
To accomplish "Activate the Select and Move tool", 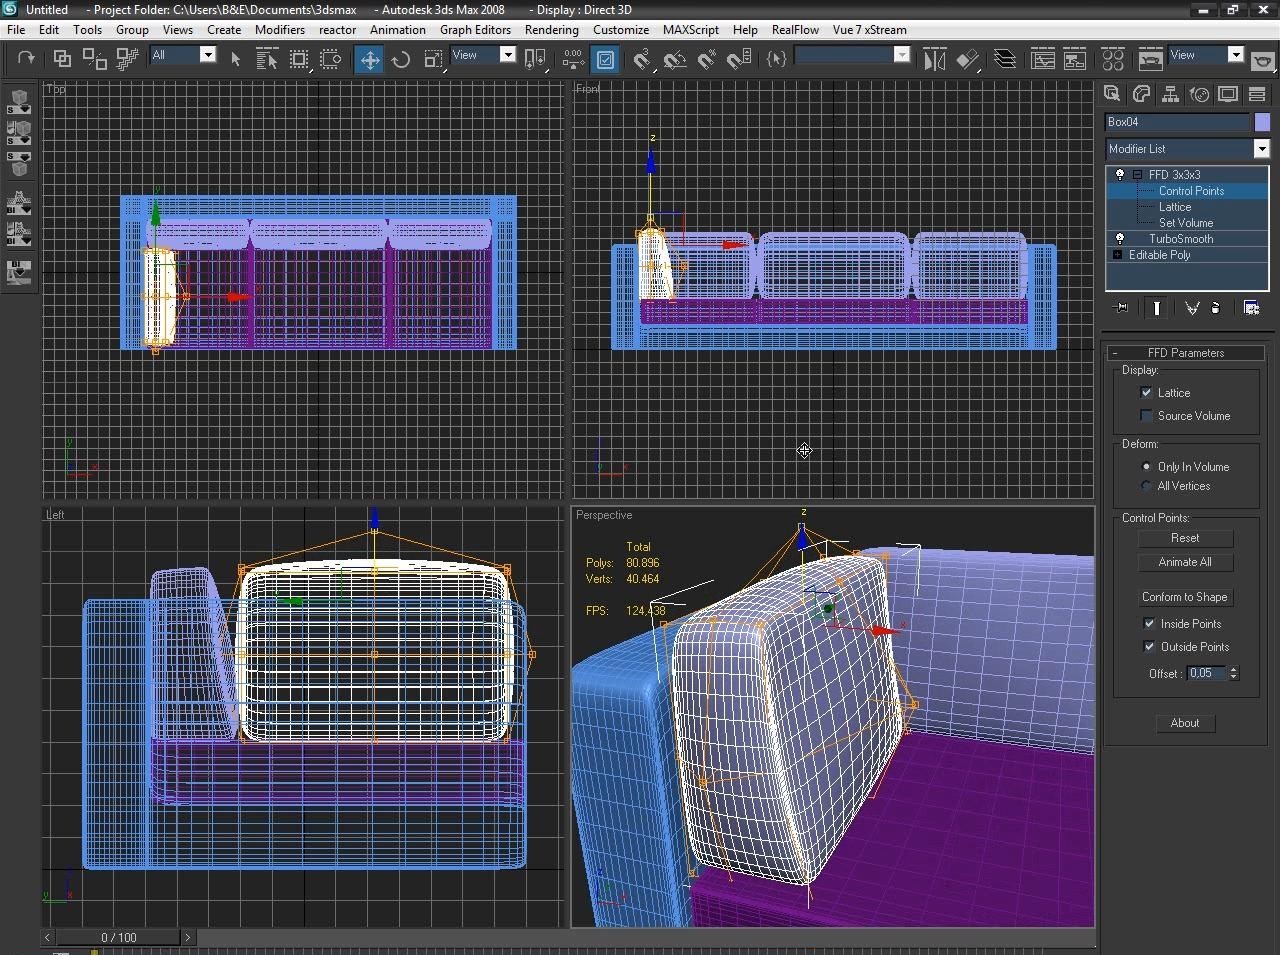I will (369, 60).
